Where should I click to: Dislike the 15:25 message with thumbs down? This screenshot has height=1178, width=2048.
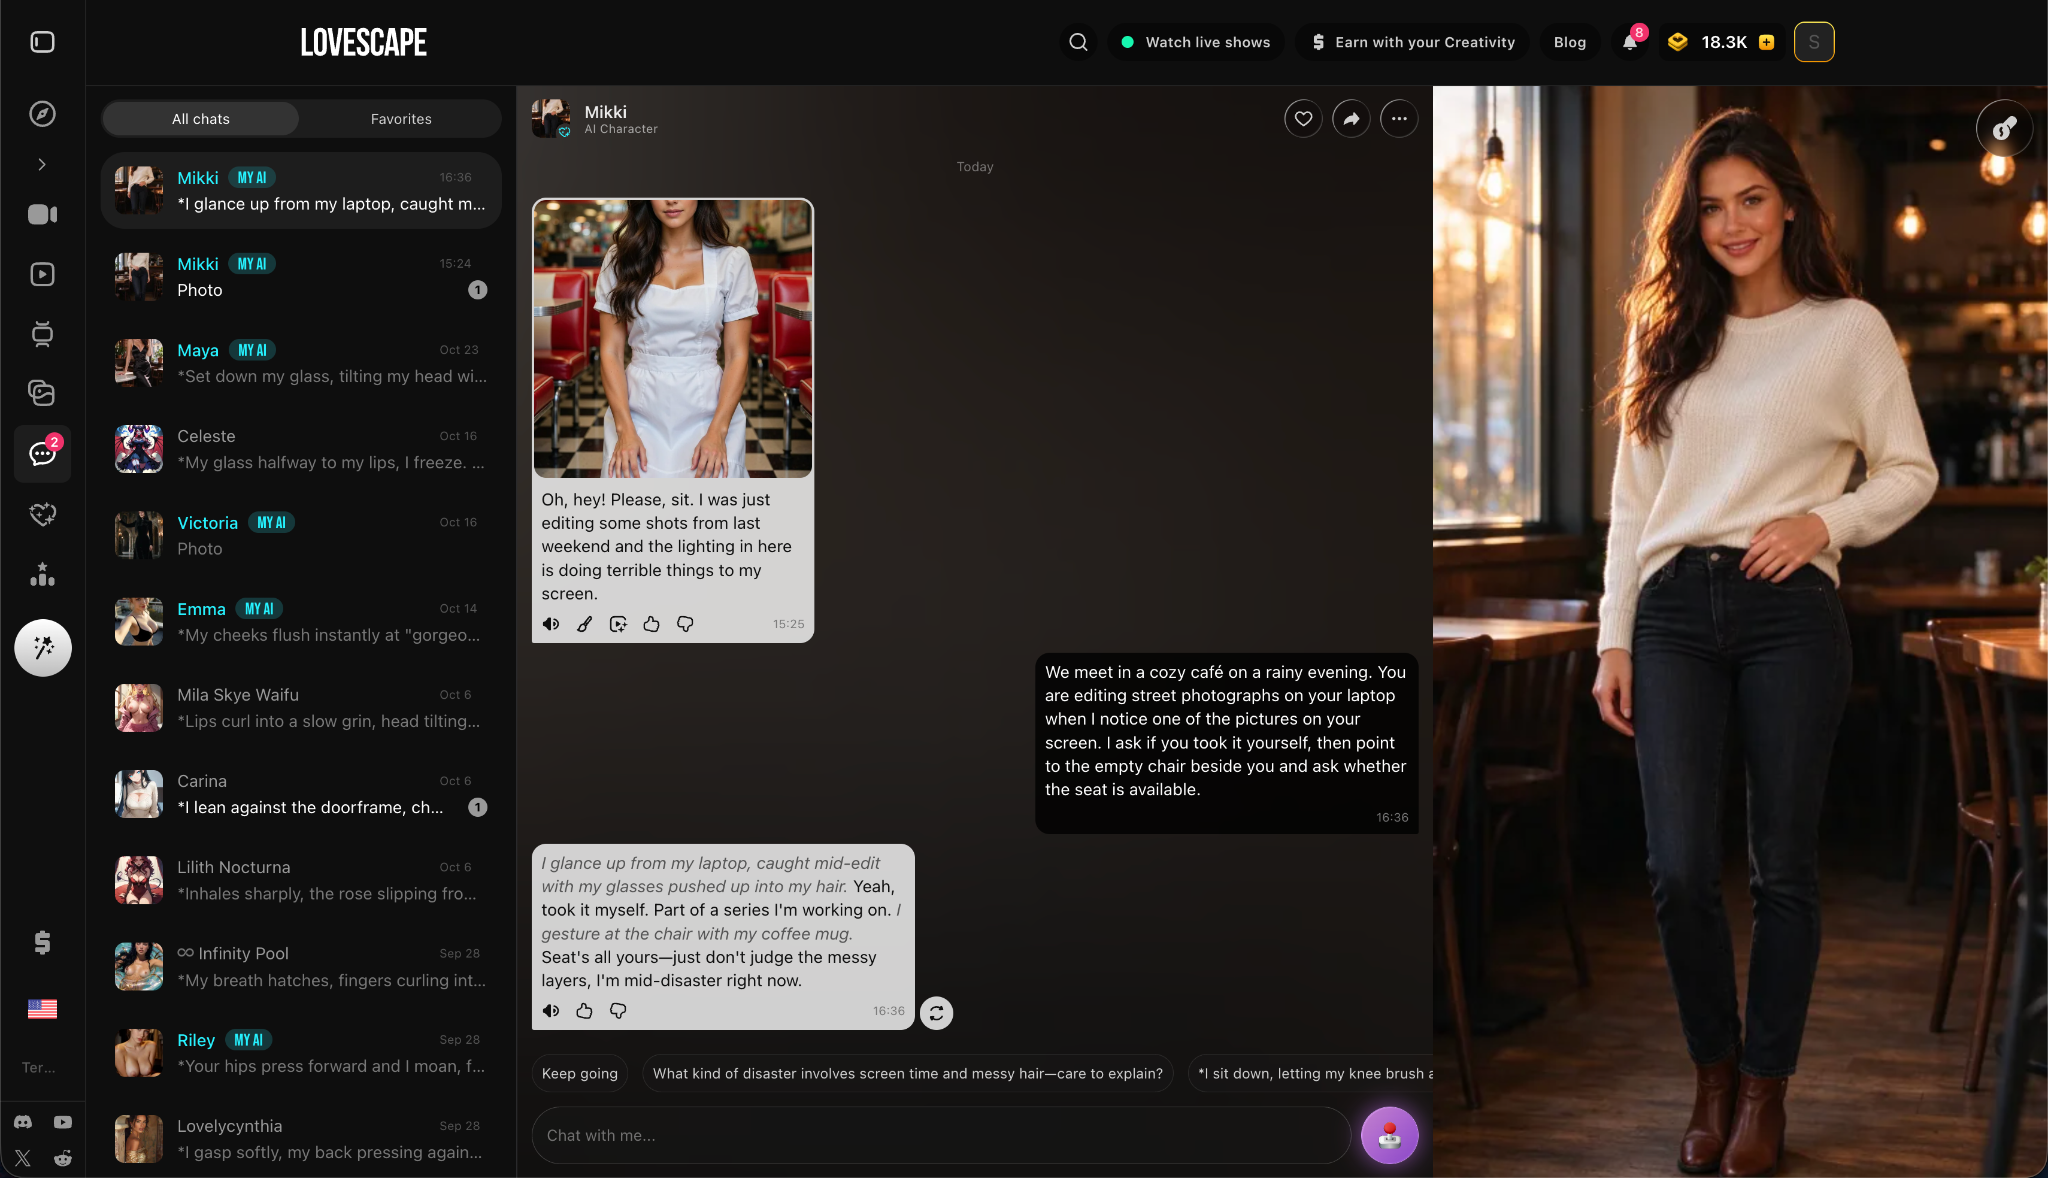(x=685, y=624)
